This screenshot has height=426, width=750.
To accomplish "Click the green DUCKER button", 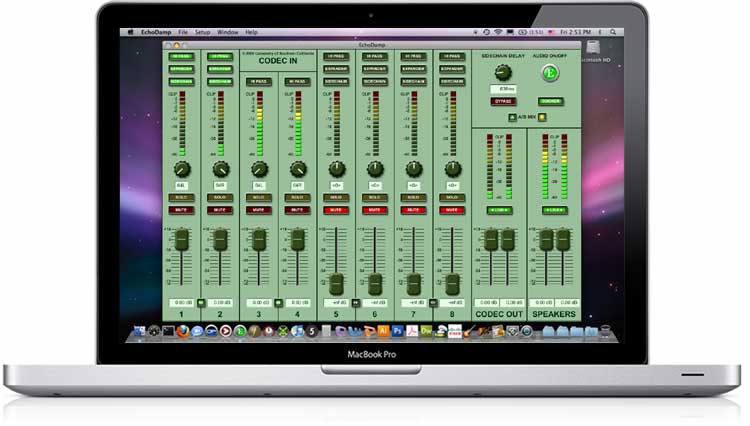I will (x=551, y=101).
